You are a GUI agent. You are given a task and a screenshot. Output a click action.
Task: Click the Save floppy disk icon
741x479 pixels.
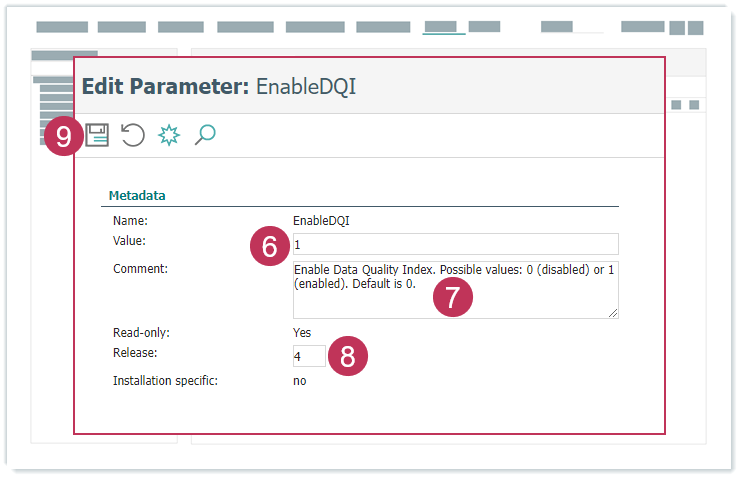[97, 135]
